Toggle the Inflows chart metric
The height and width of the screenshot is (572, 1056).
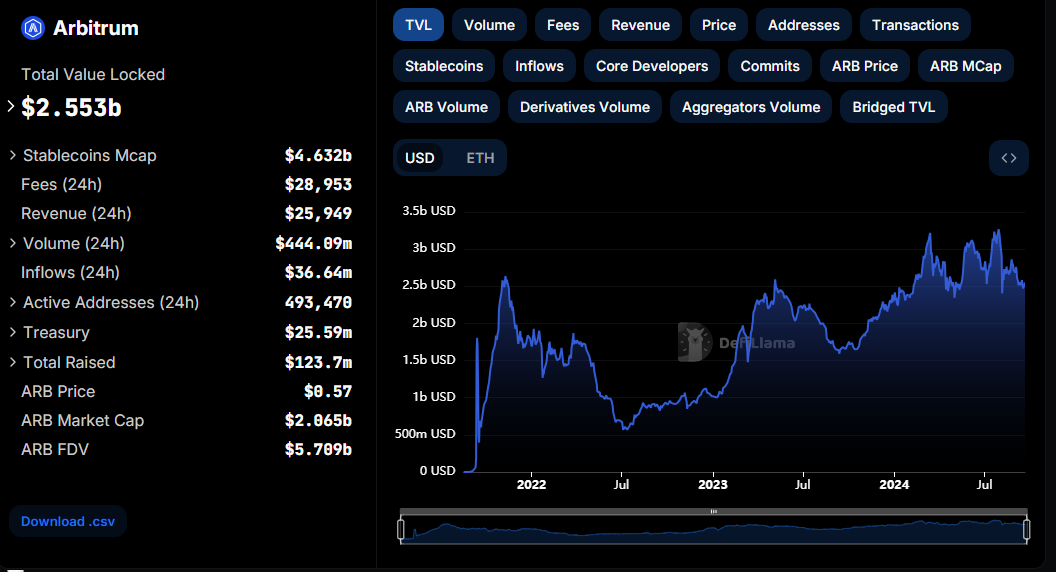pyautogui.click(x=539, y=66)
